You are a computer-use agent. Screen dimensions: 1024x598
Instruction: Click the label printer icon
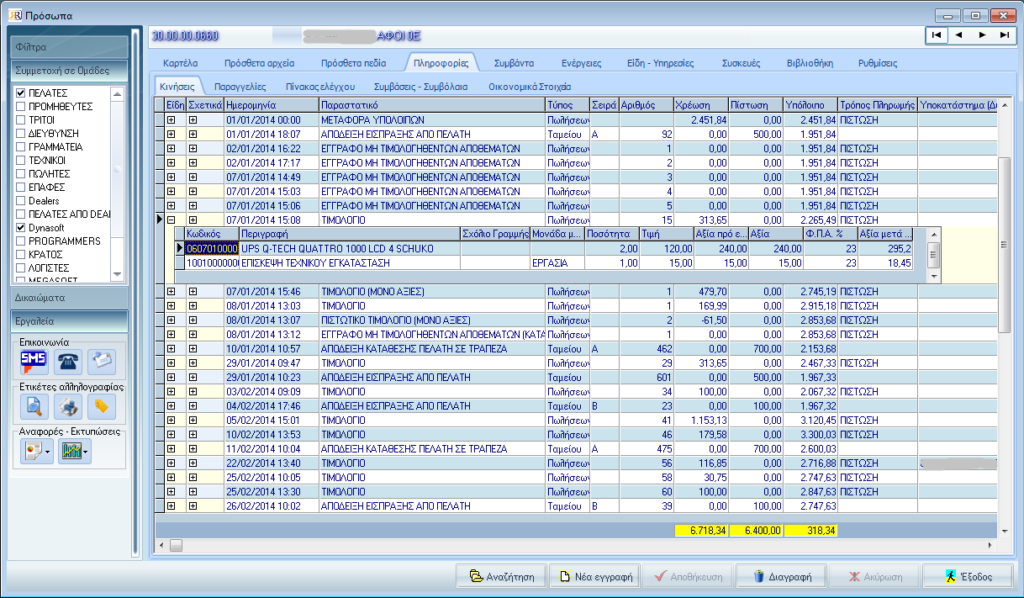(x=68, y=407)
